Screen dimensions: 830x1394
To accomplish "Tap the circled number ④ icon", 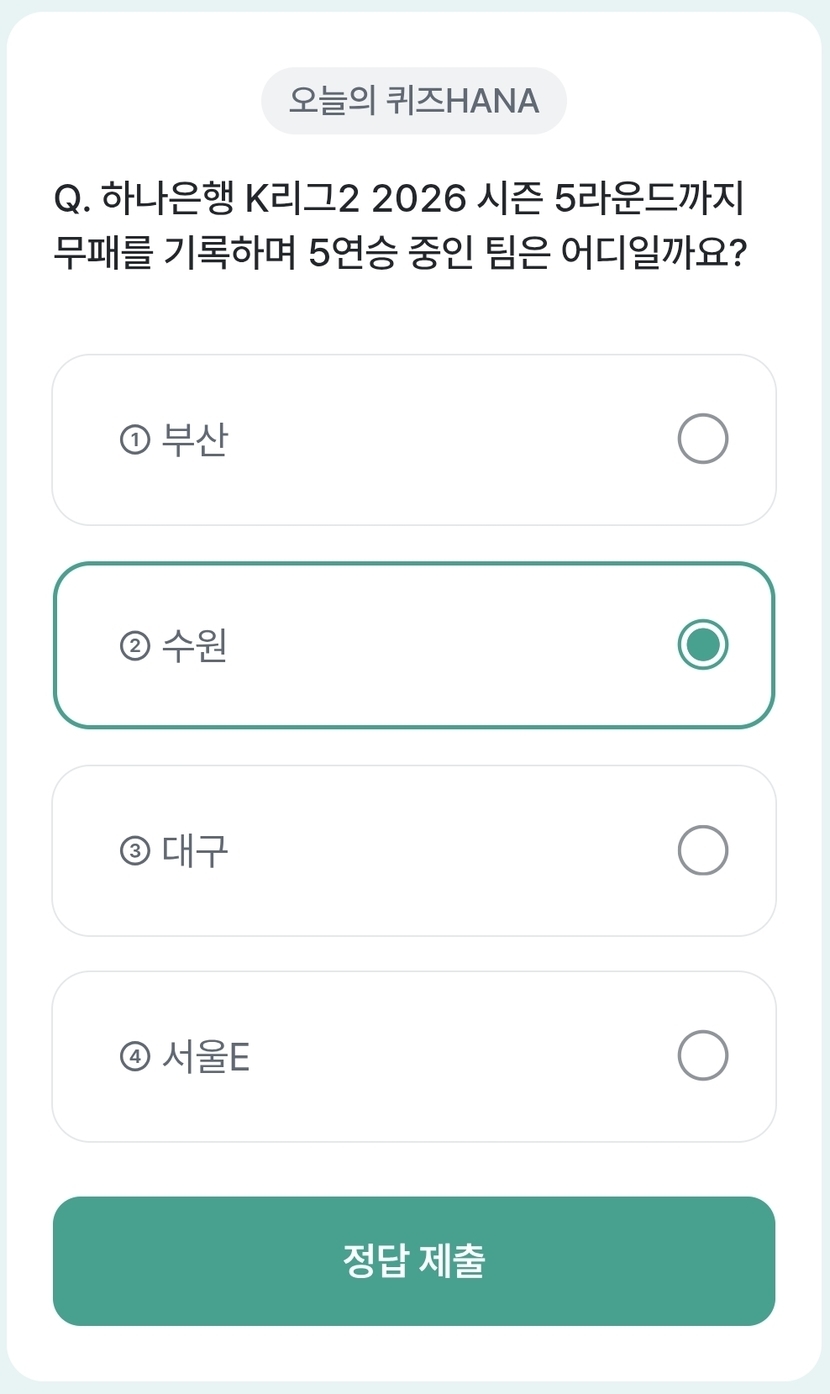I will tap(134, 1057).
